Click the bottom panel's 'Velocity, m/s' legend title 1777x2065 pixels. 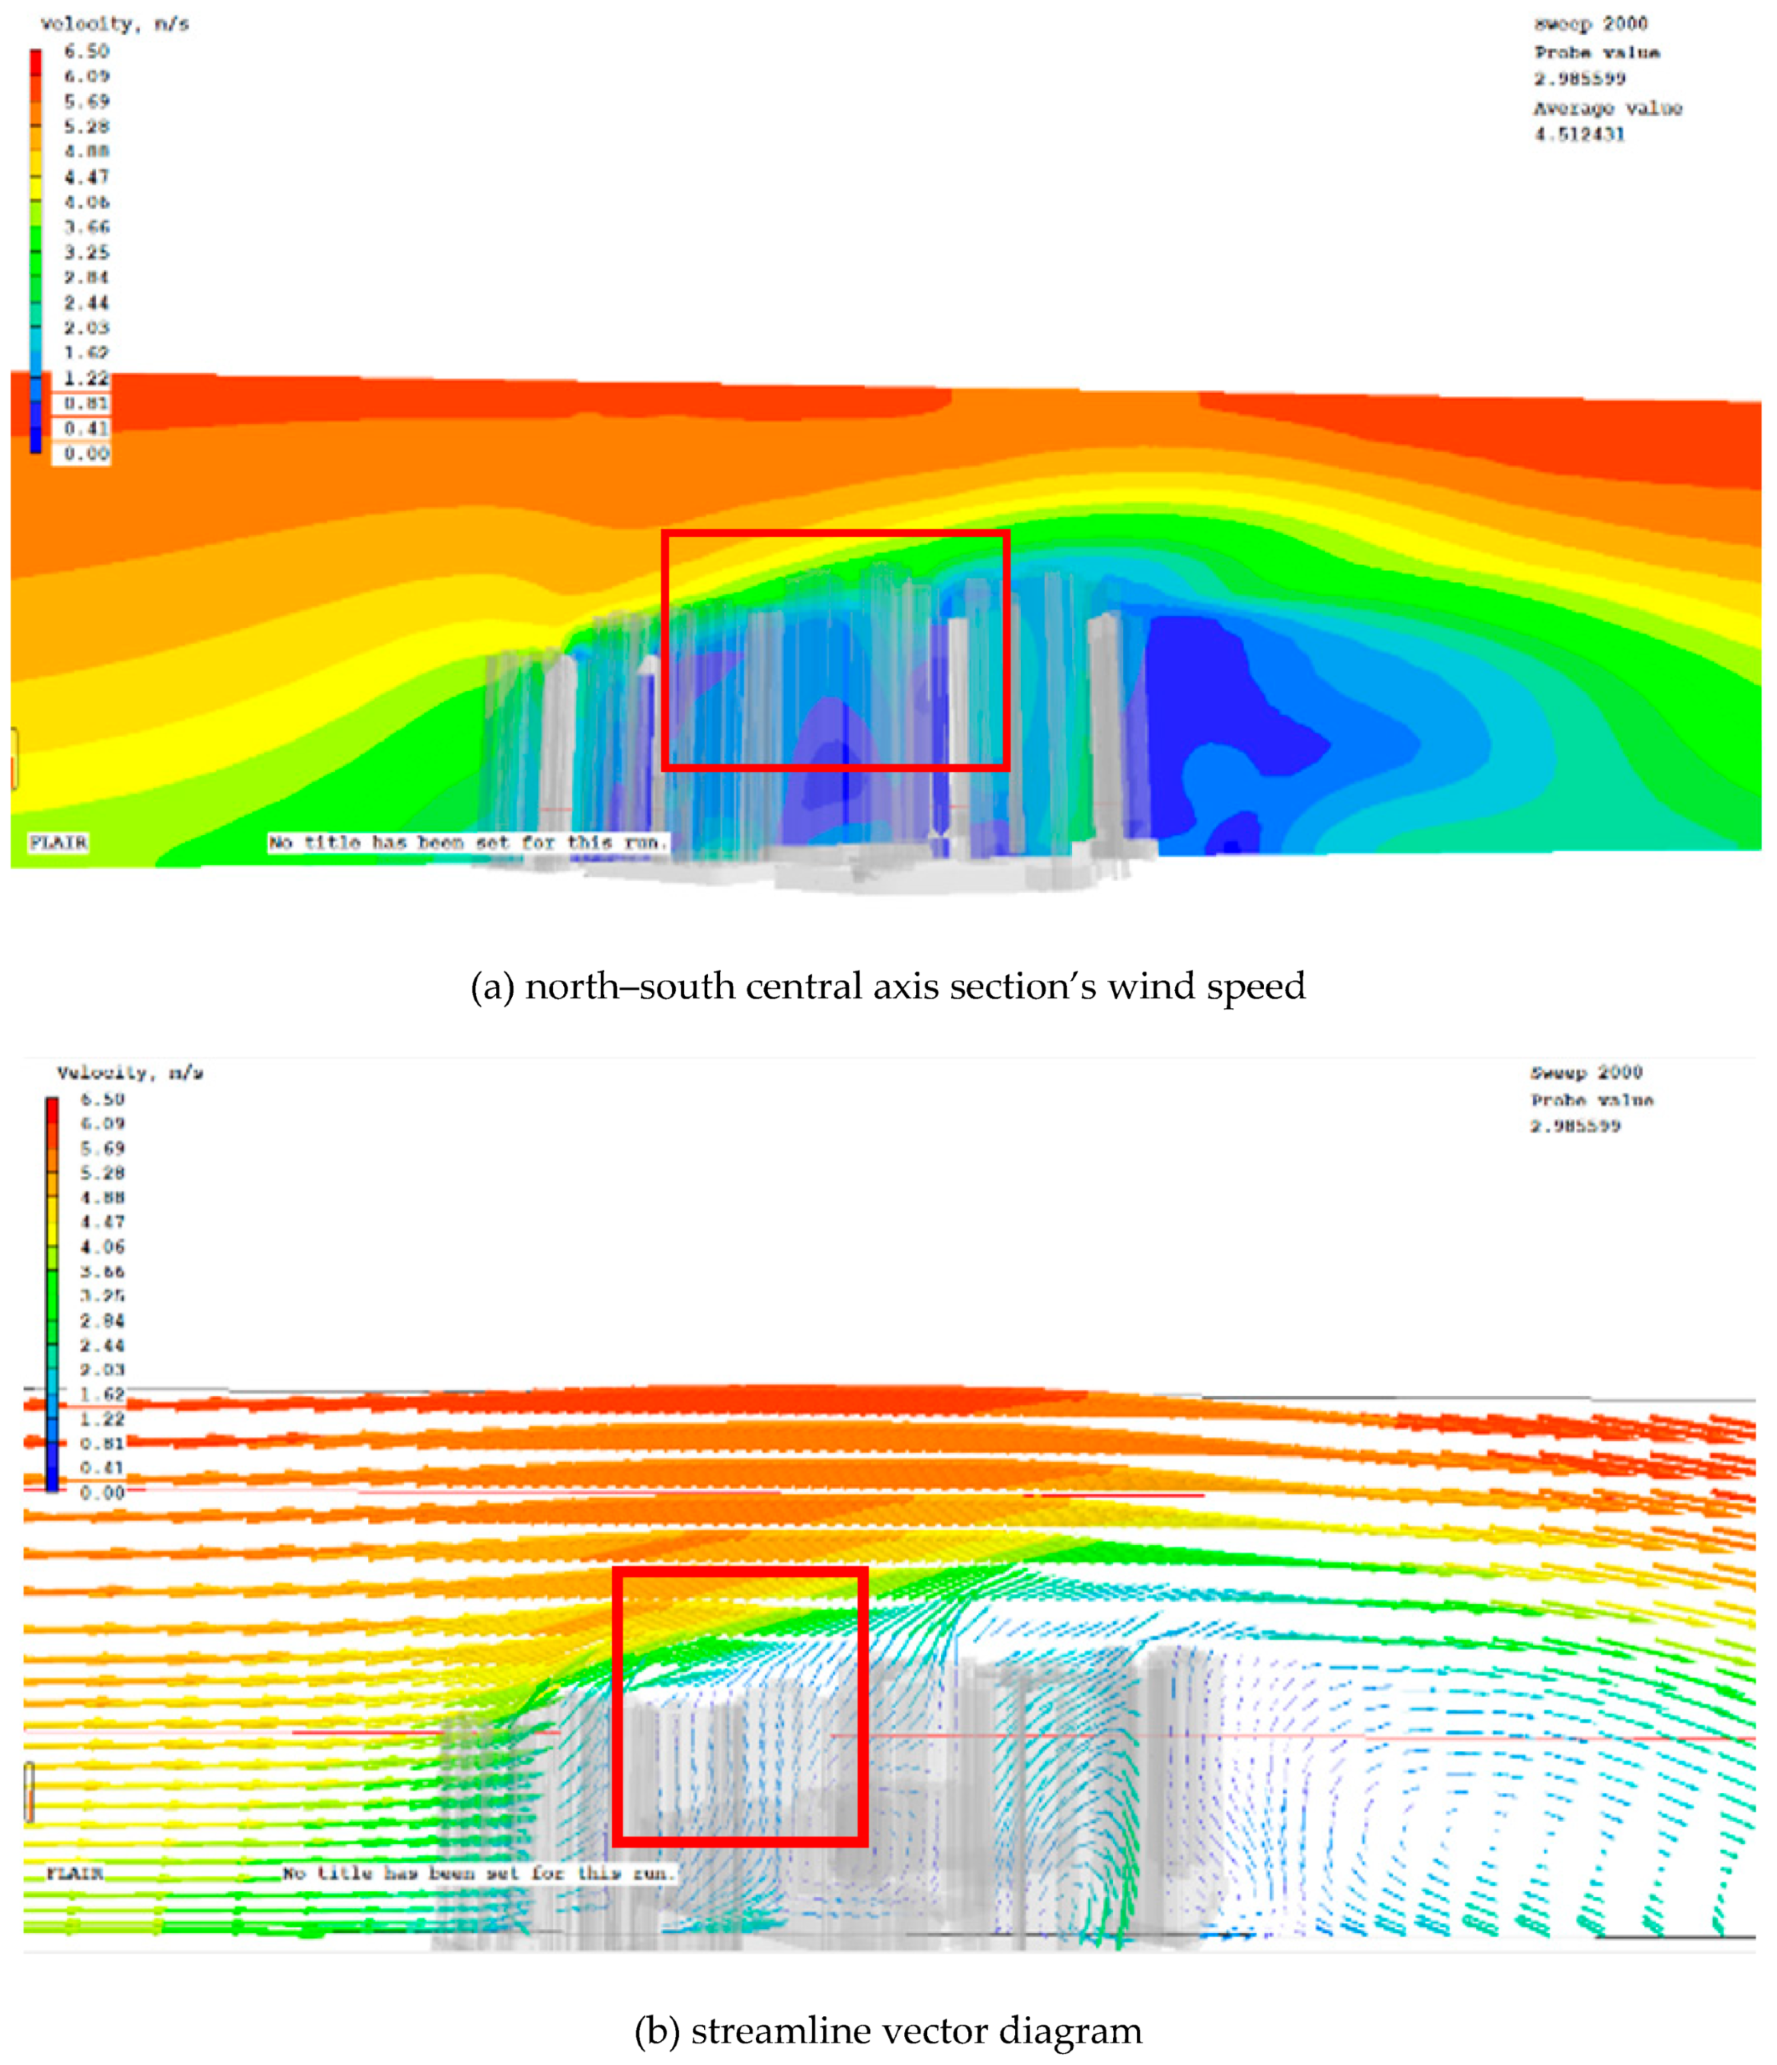click(130, 1073)
